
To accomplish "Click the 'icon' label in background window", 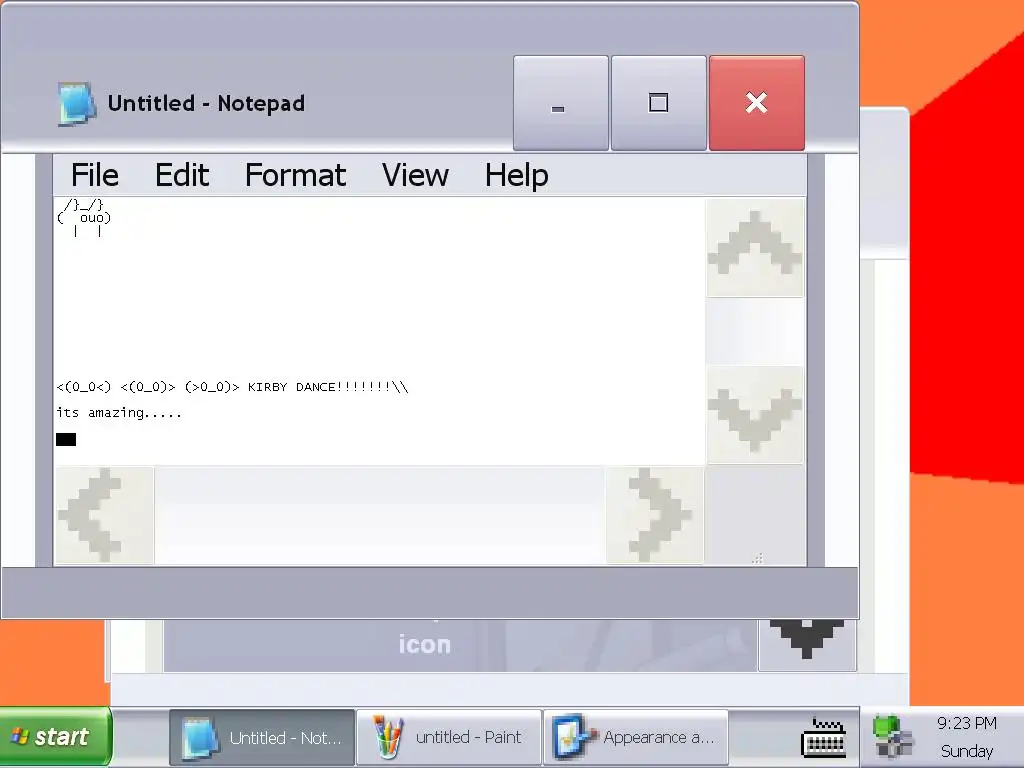I will click(425, 645).
